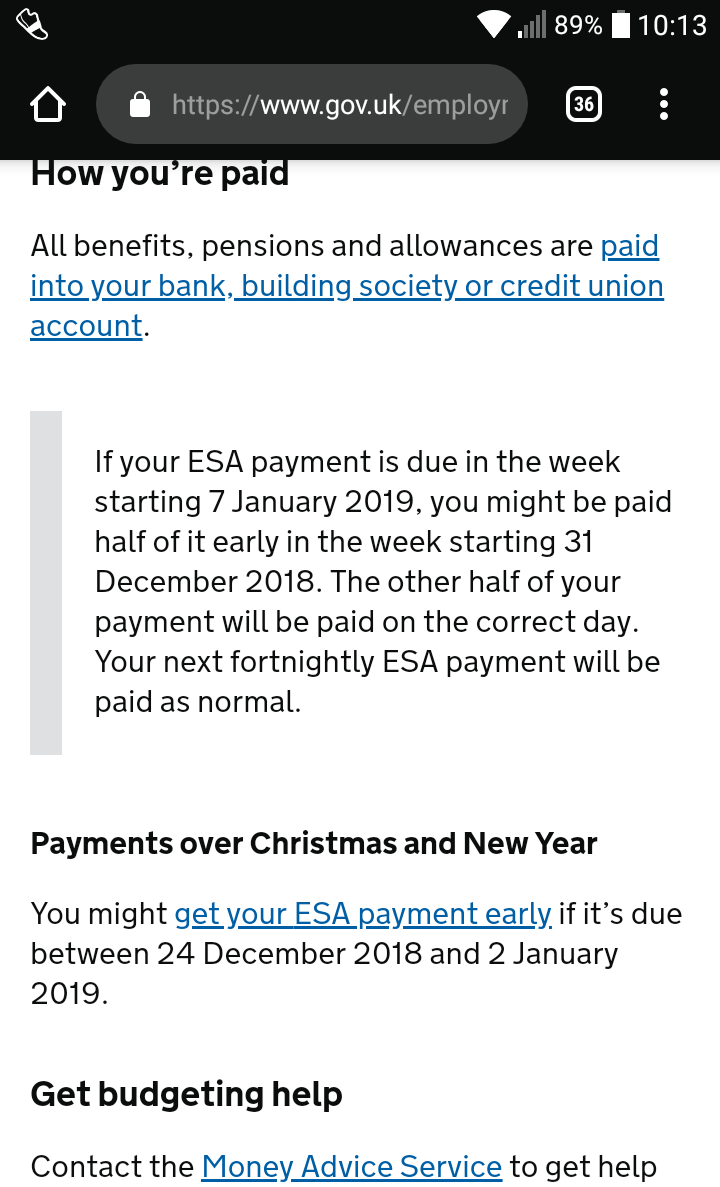Tap the notification icon in status bar
Viewport: 720px width, 1187px height.
[x=32, y=24]
